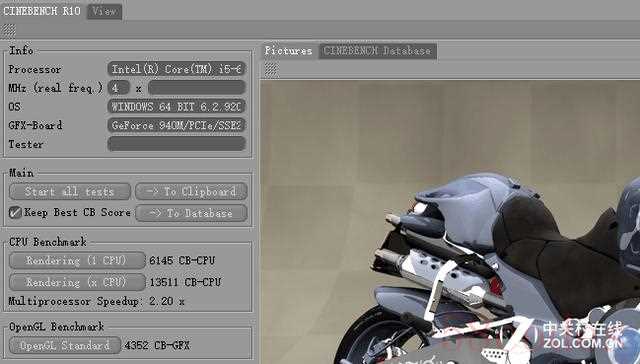Run the OpenGL Standard benchmark
Viewport: 640px width, 364px height.
[x=65, y=345]
